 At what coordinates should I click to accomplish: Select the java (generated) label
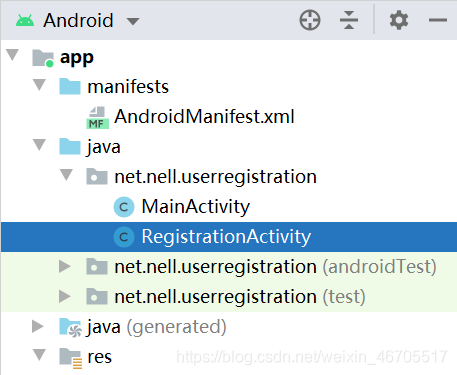[x=157, y=327]
